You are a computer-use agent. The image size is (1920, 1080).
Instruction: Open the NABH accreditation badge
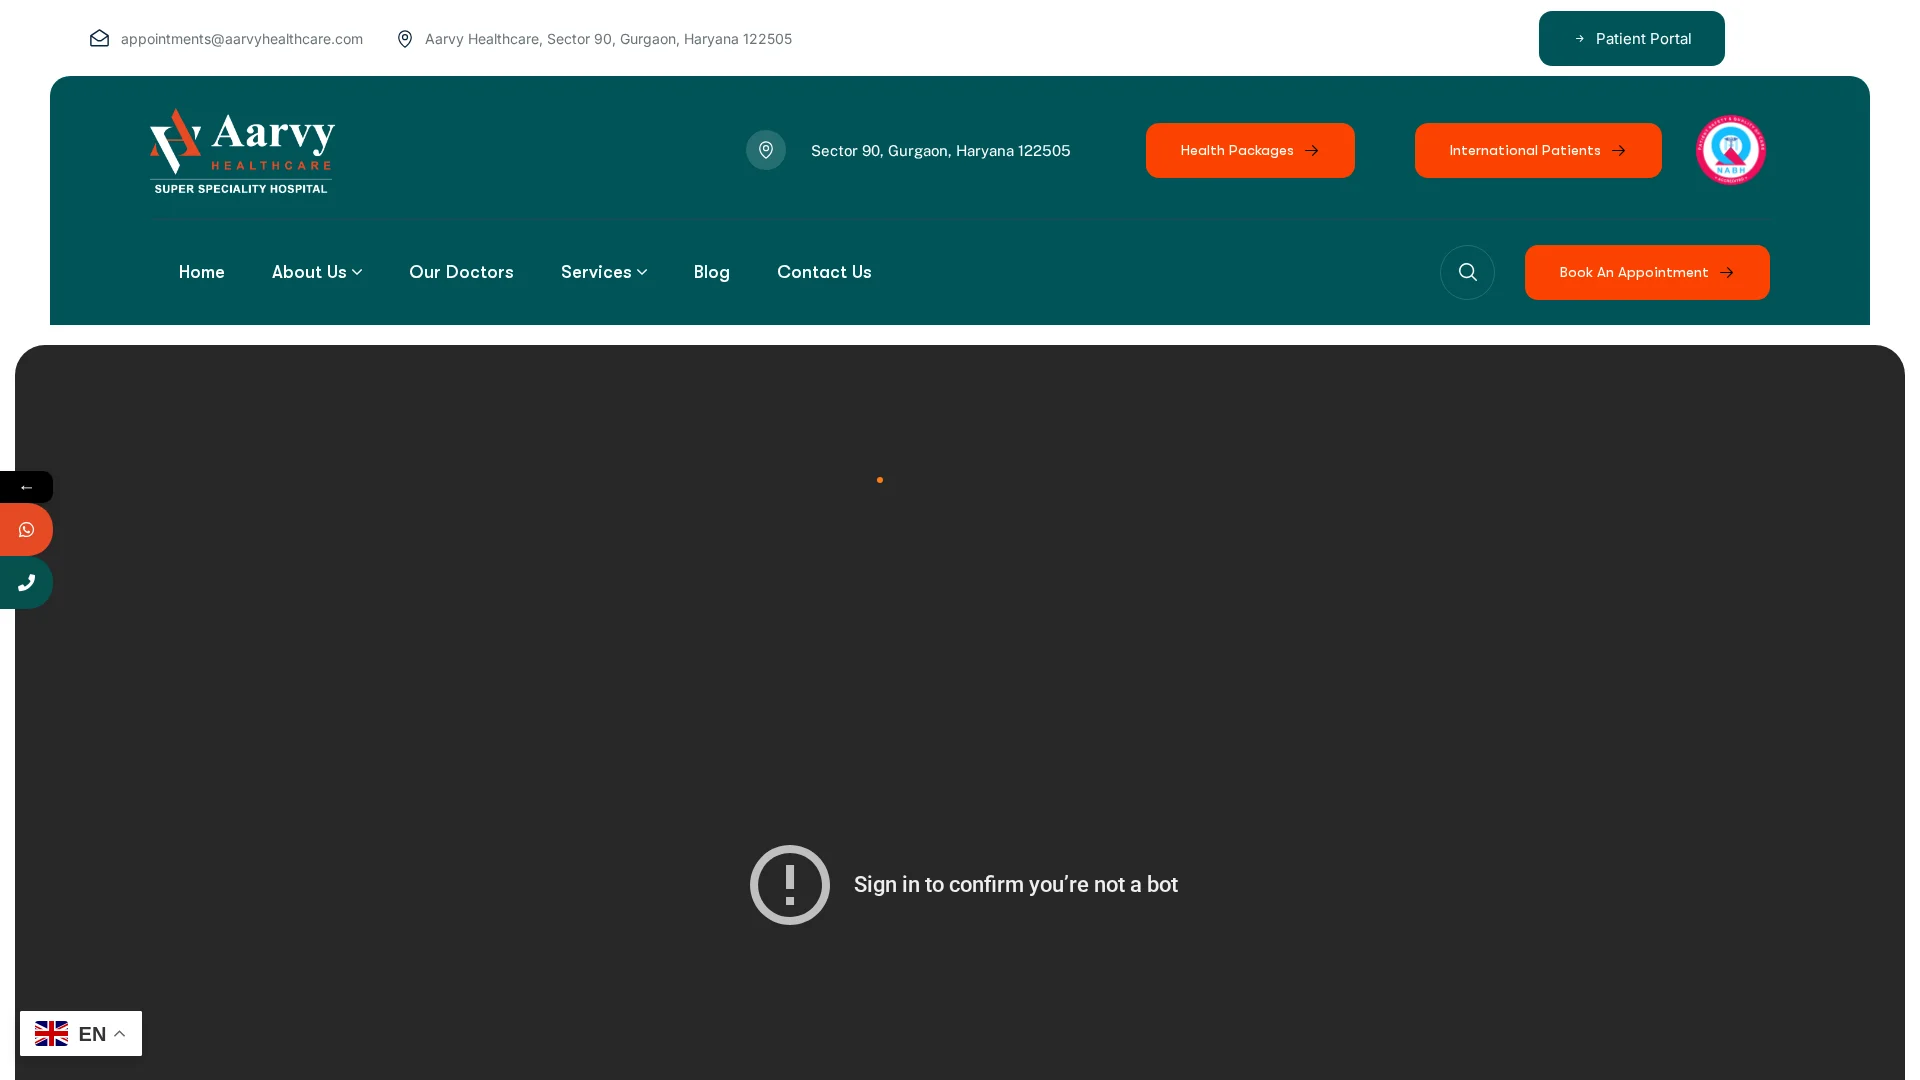tap(1731, 150)
